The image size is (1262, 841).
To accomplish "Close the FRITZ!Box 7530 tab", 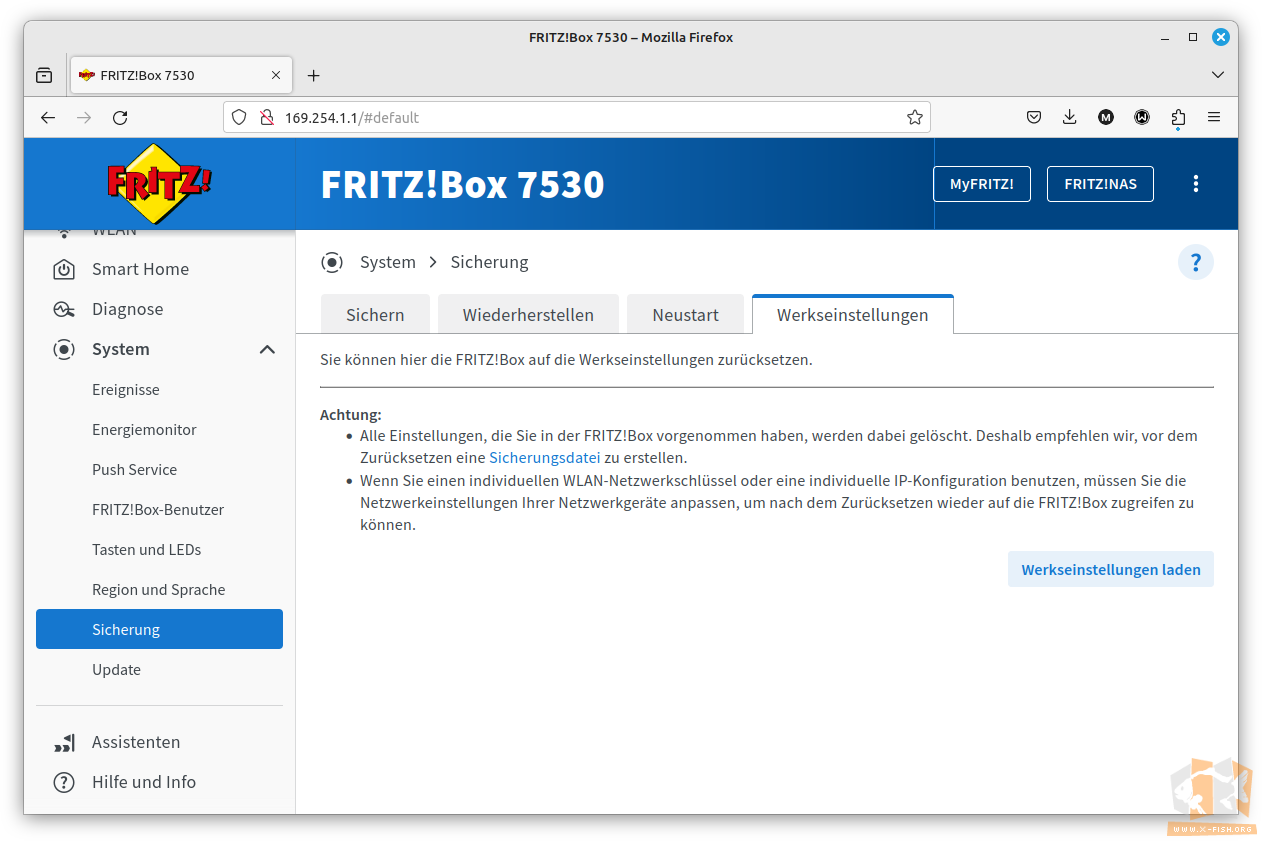I will pos(276,75).
